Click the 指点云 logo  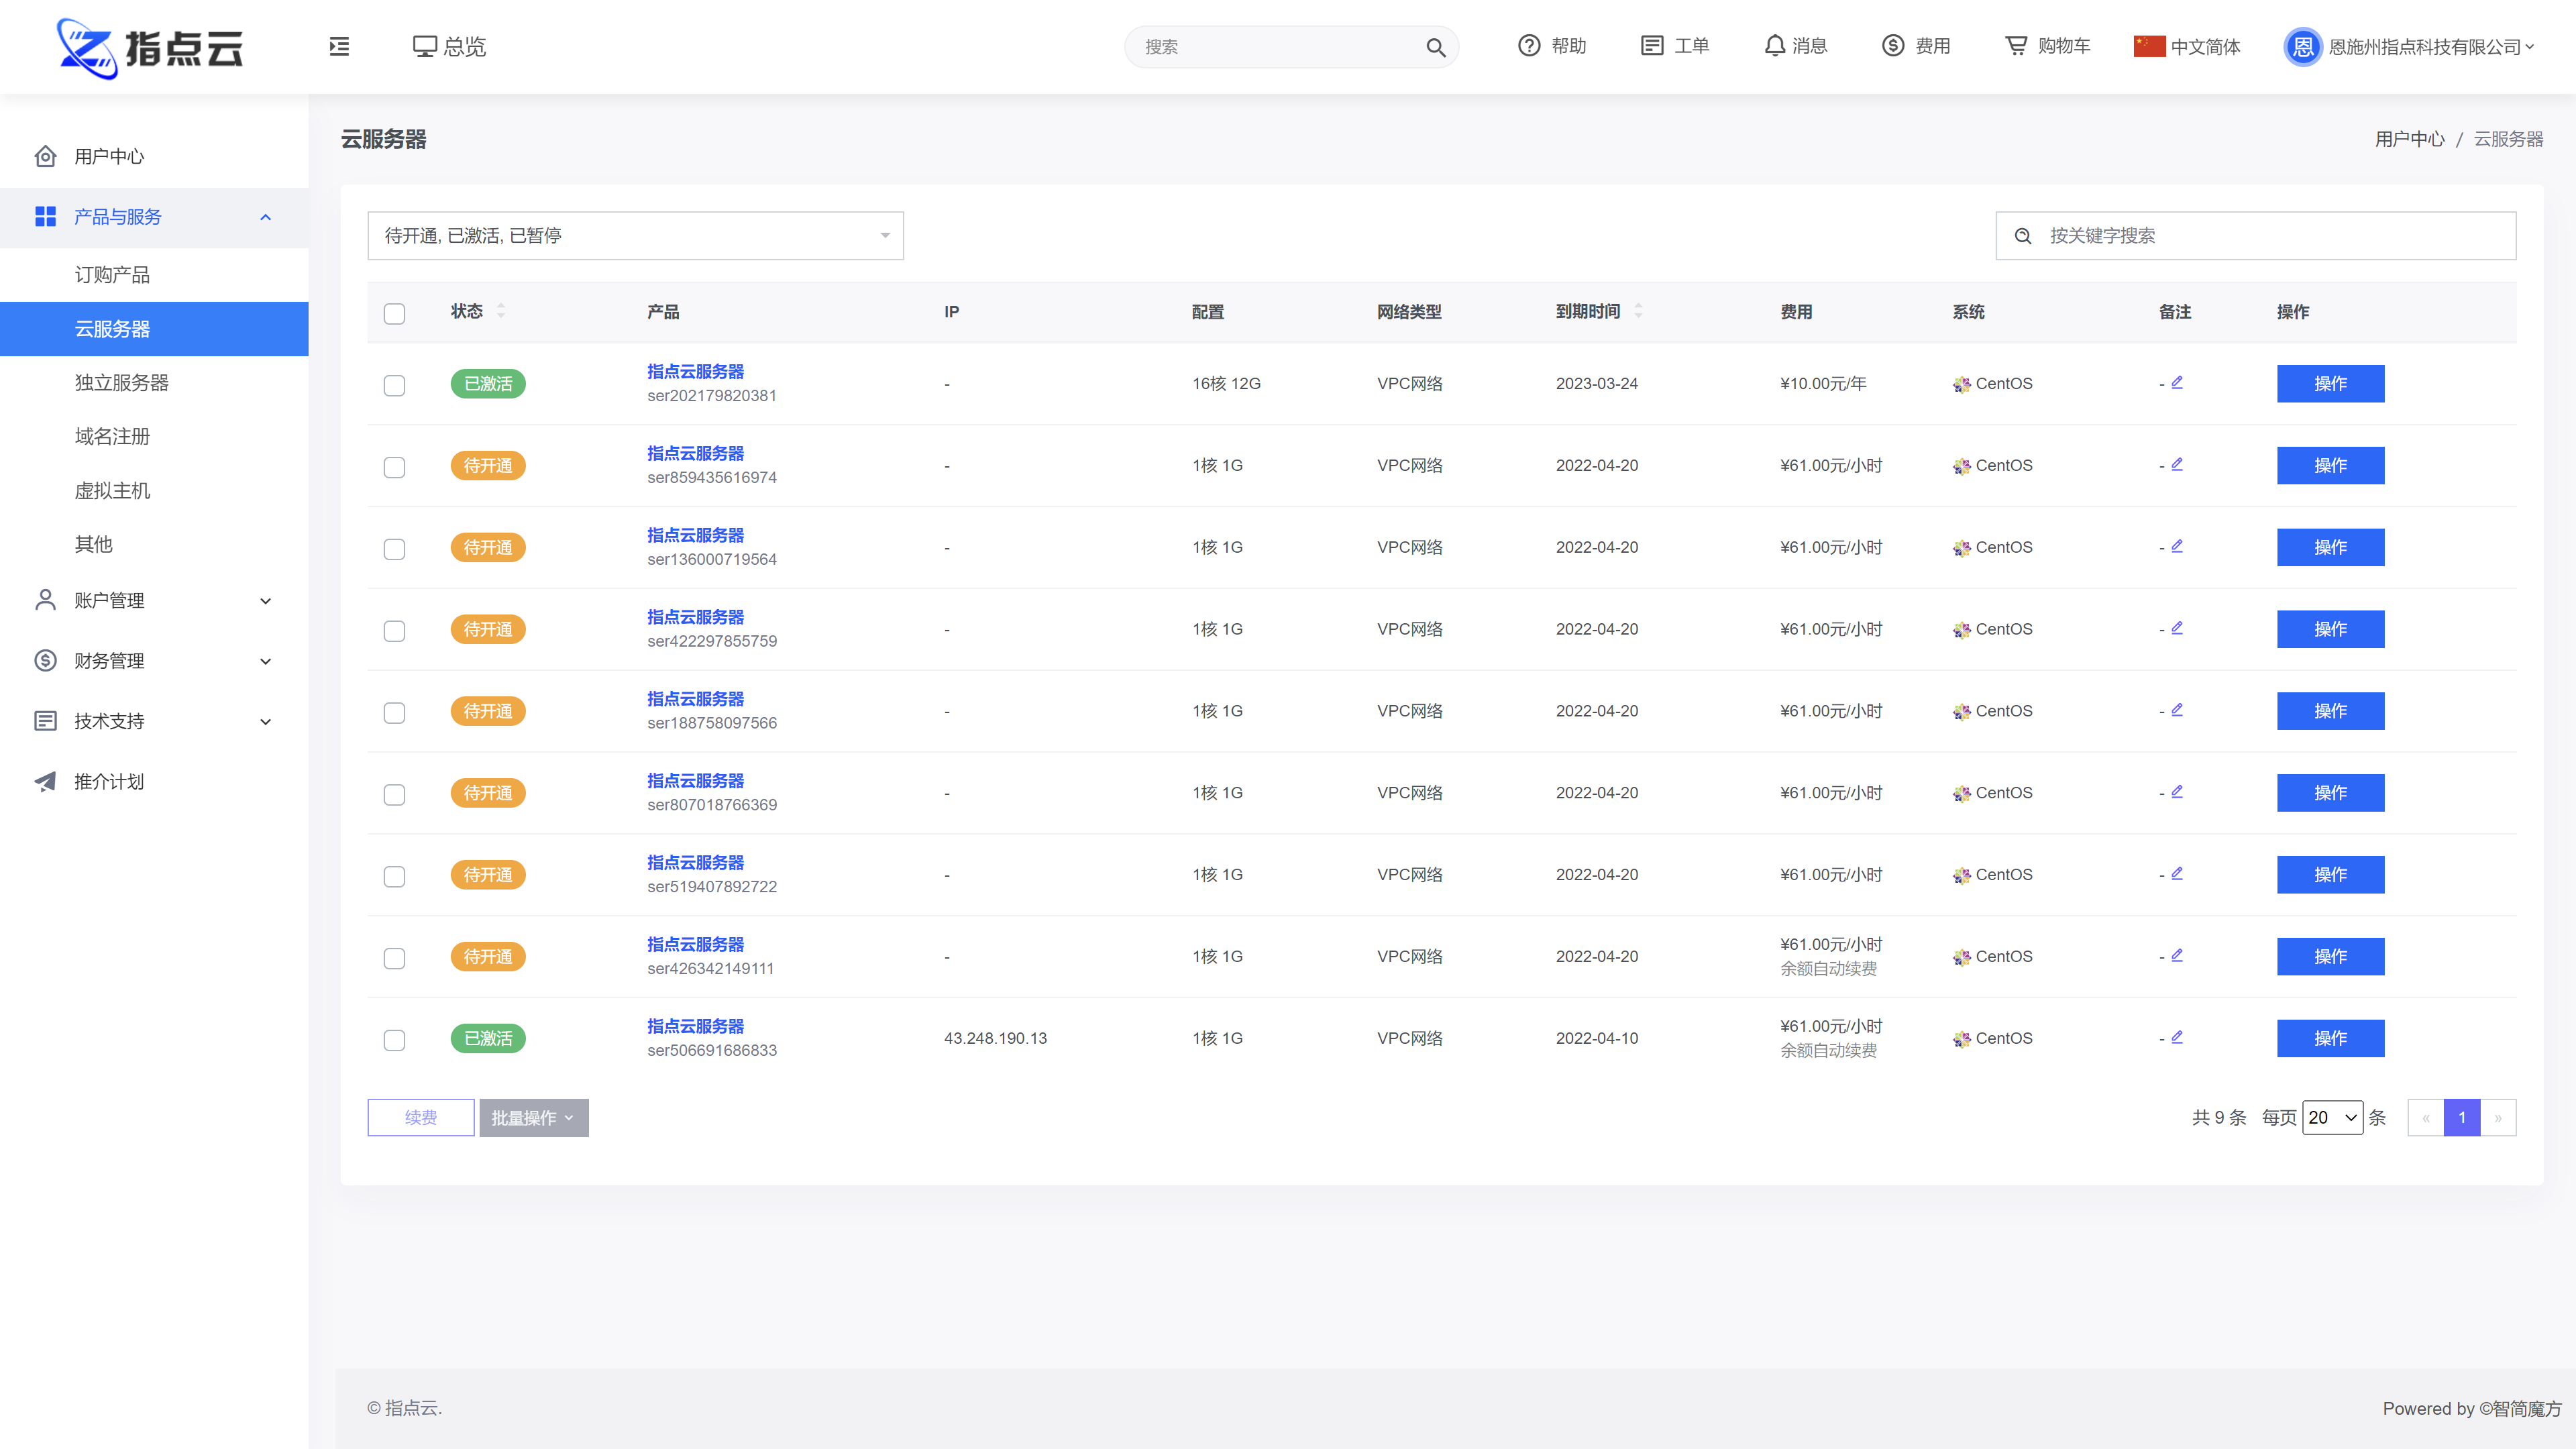pos(150,47)
